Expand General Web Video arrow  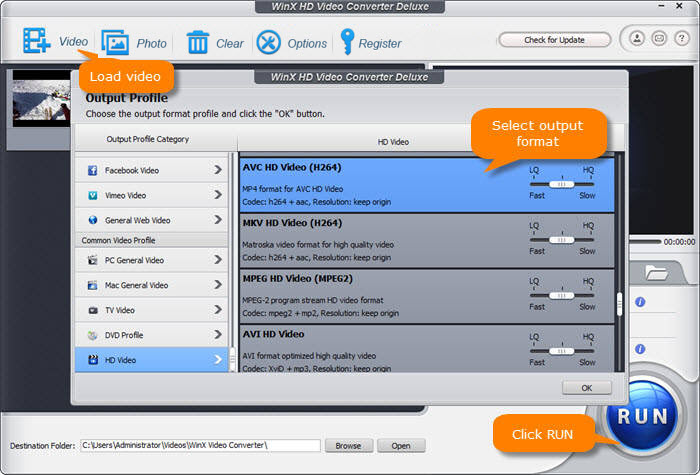[x=218, y=220]
